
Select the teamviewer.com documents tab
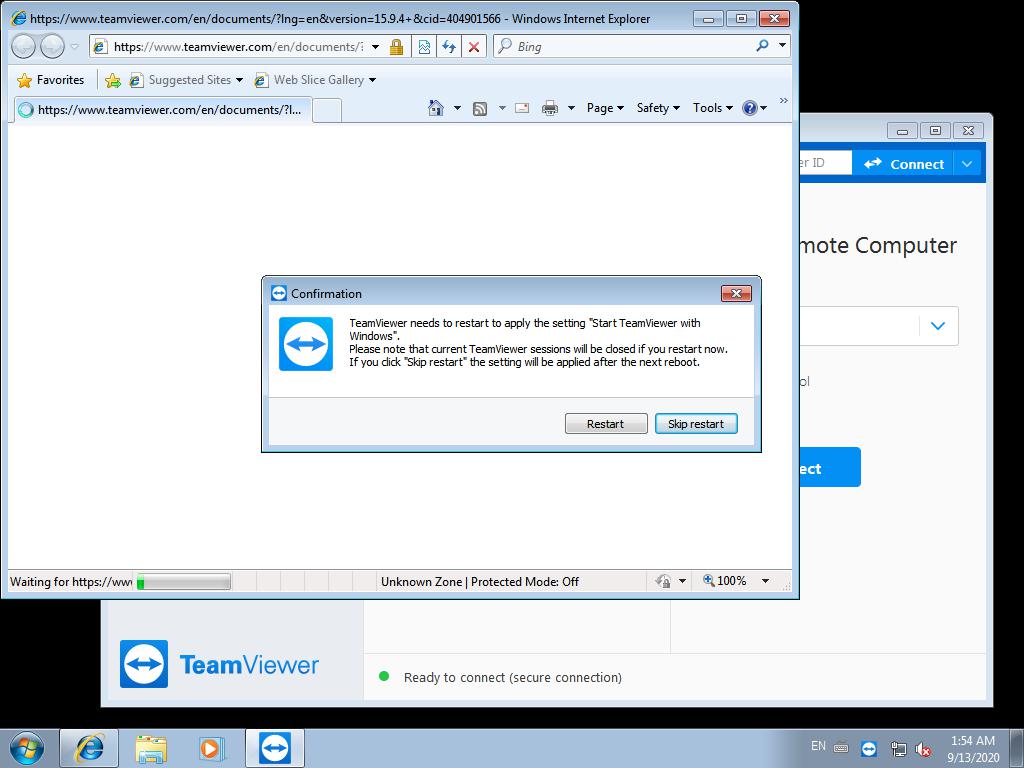pyautogui.click(x=163, y=110)
